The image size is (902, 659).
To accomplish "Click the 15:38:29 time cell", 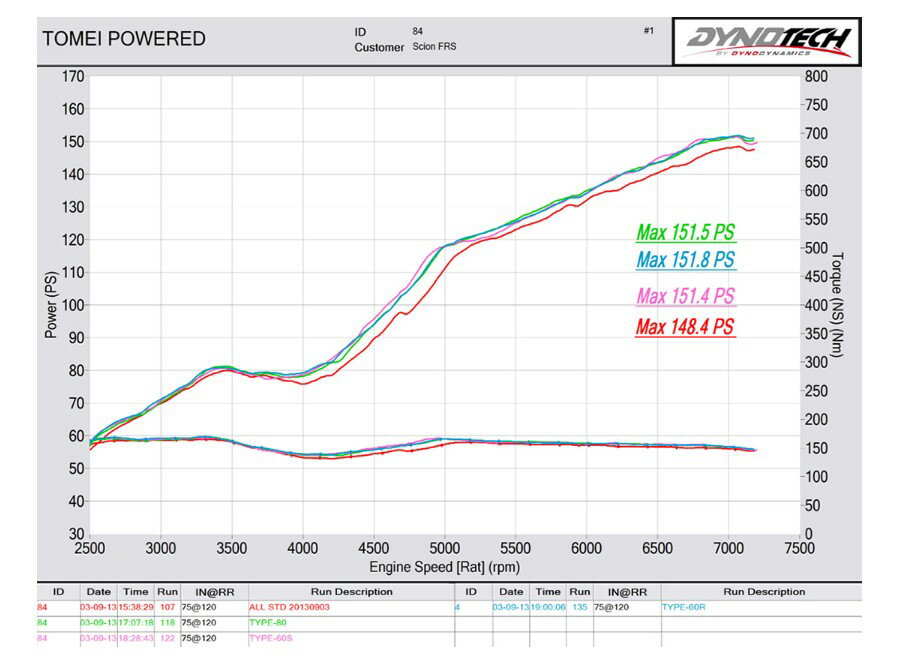I will [x=136, y=607].
